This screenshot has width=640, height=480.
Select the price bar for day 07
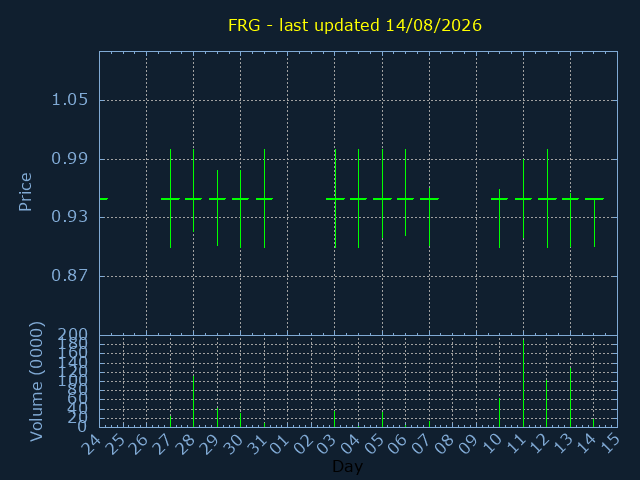pos(429,217)
